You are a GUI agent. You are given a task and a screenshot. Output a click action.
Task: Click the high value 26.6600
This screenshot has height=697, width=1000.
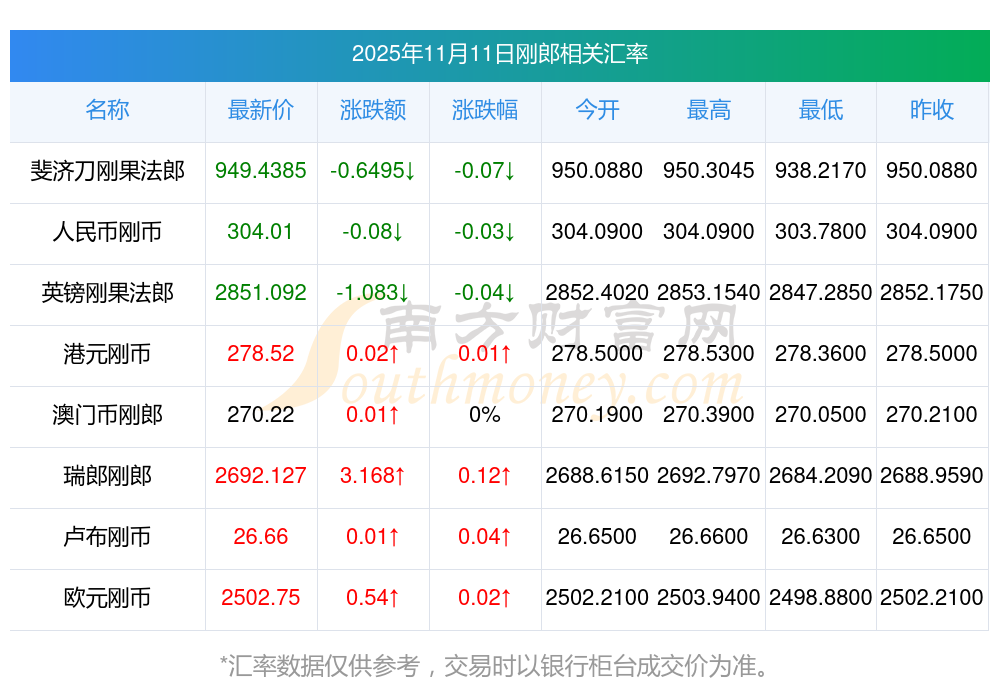click(709, 536)
